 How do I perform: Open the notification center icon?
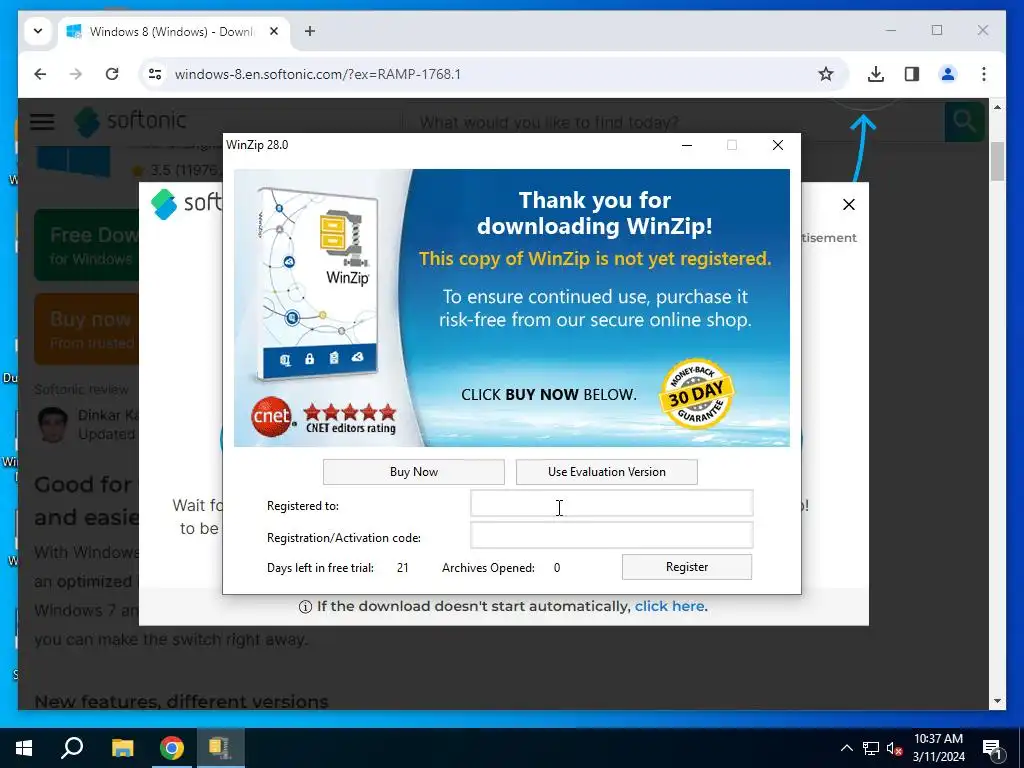tap(992, 748)
